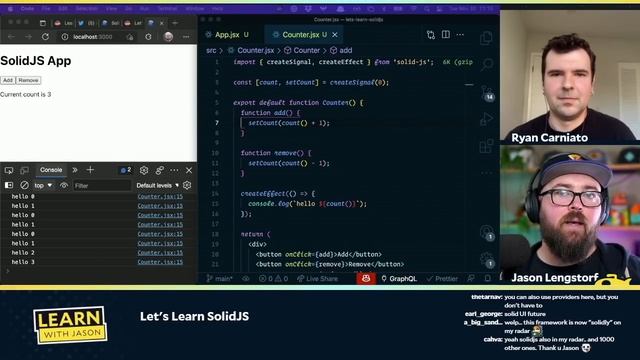640x360 pixels.
Task: Click the Add button on the SolidJS page
Action: [8, 80]
